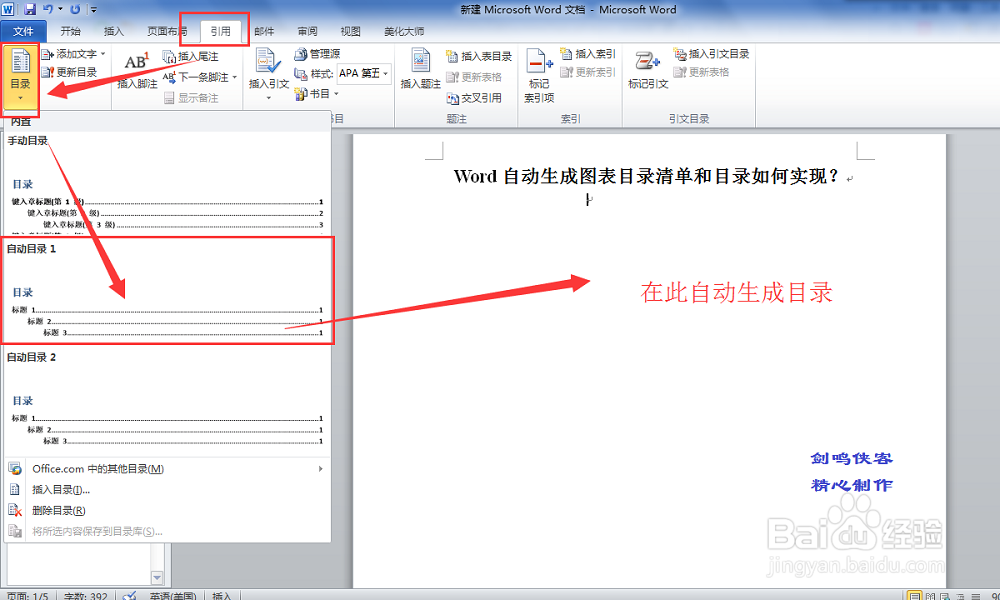Choose the 自动目录 2 preset
The width and height of the screenshot is (1000, 600).
167,400
